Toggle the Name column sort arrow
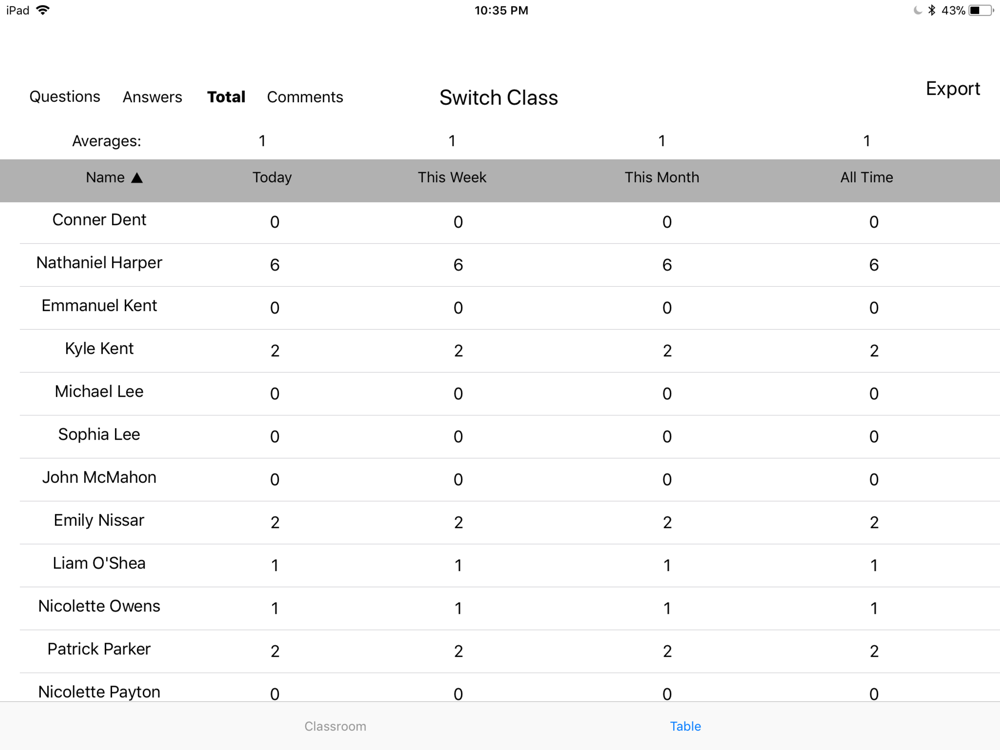 [136, 178]
